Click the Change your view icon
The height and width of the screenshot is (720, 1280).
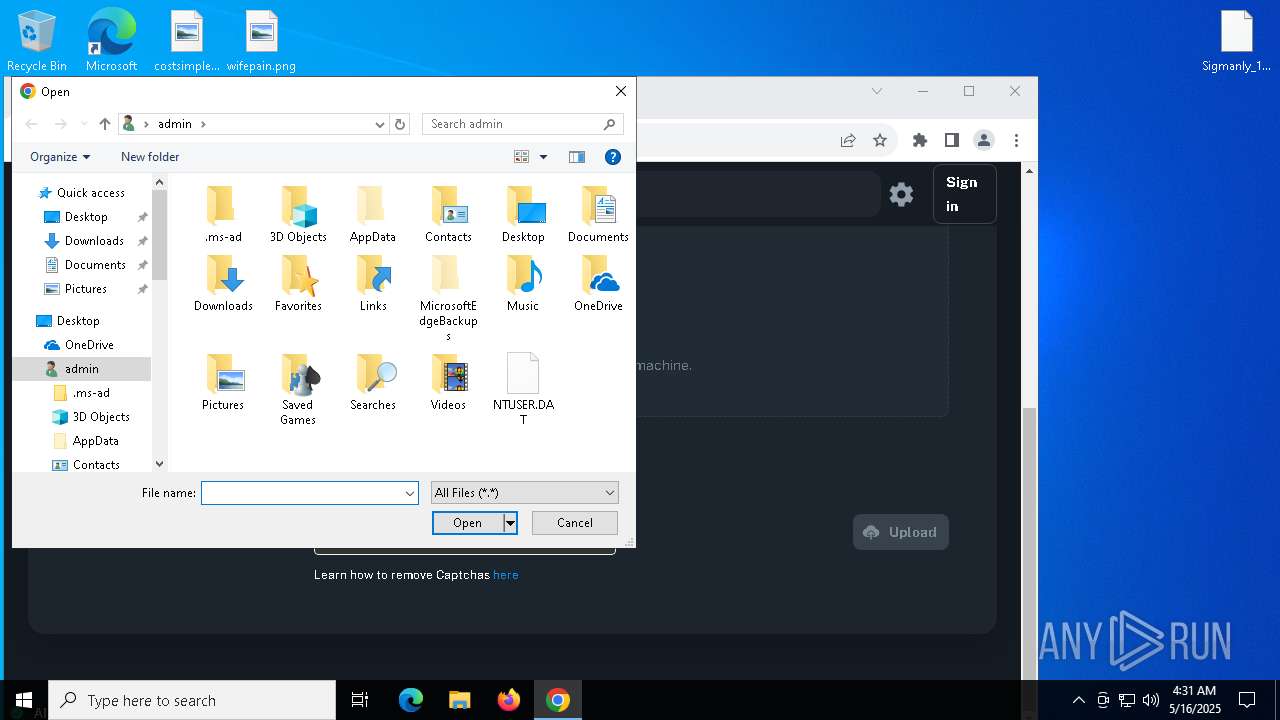click(x=521, y=157)
